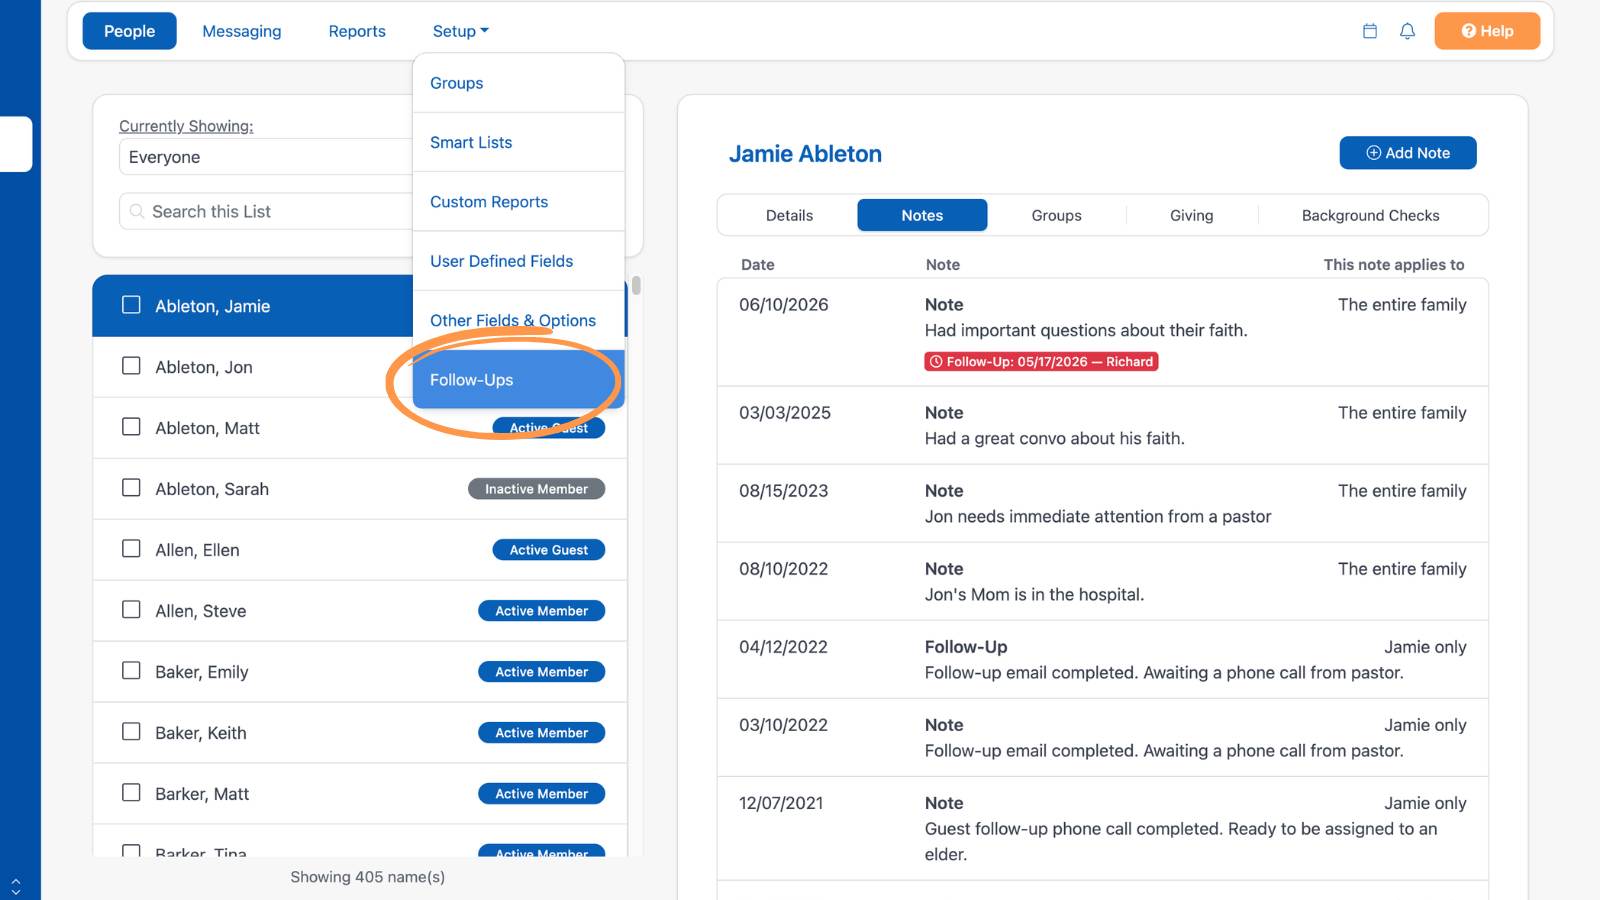The width and height of the screenshot is (1600, 900).
Task: Select Other Fields & Options entry
Action: tap(518, 320)
